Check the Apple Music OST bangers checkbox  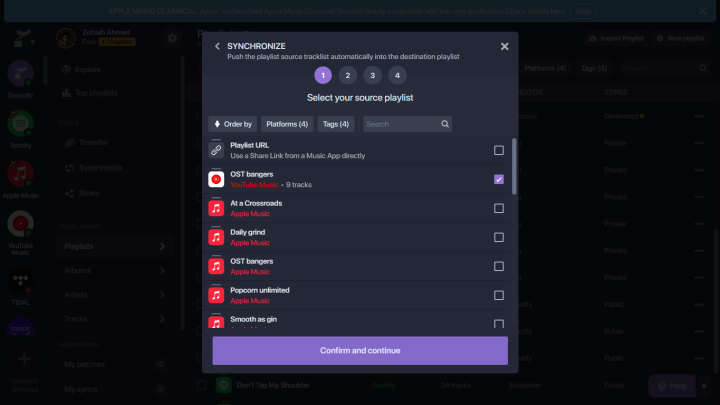coord(499,266)
